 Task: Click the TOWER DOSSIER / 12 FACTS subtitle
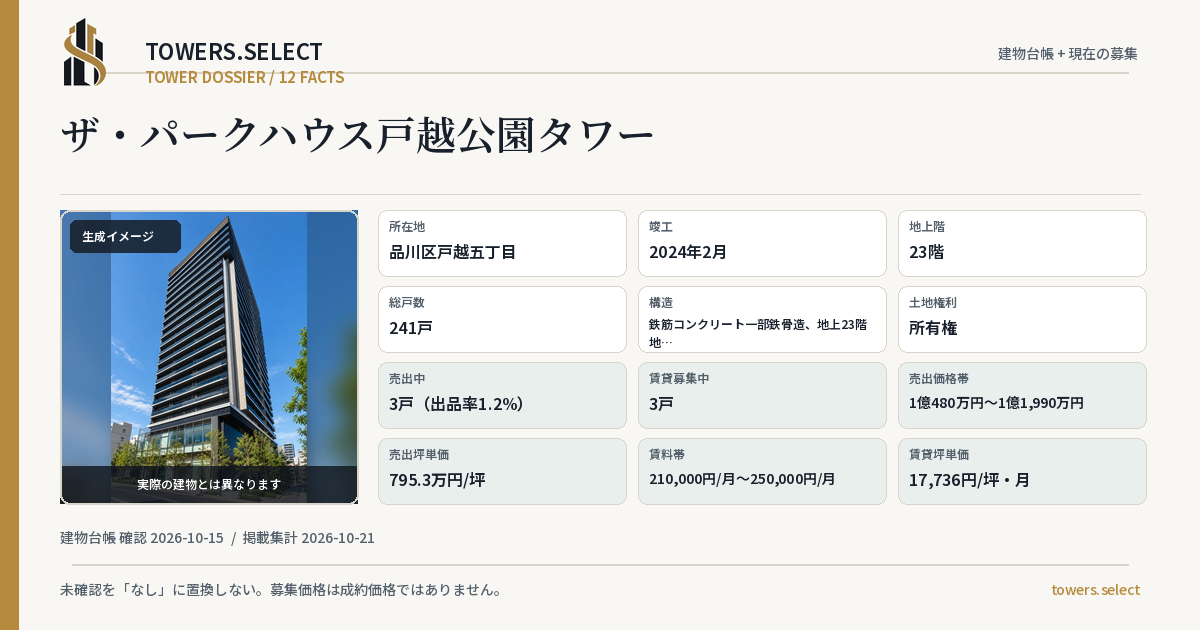[245, 77]
